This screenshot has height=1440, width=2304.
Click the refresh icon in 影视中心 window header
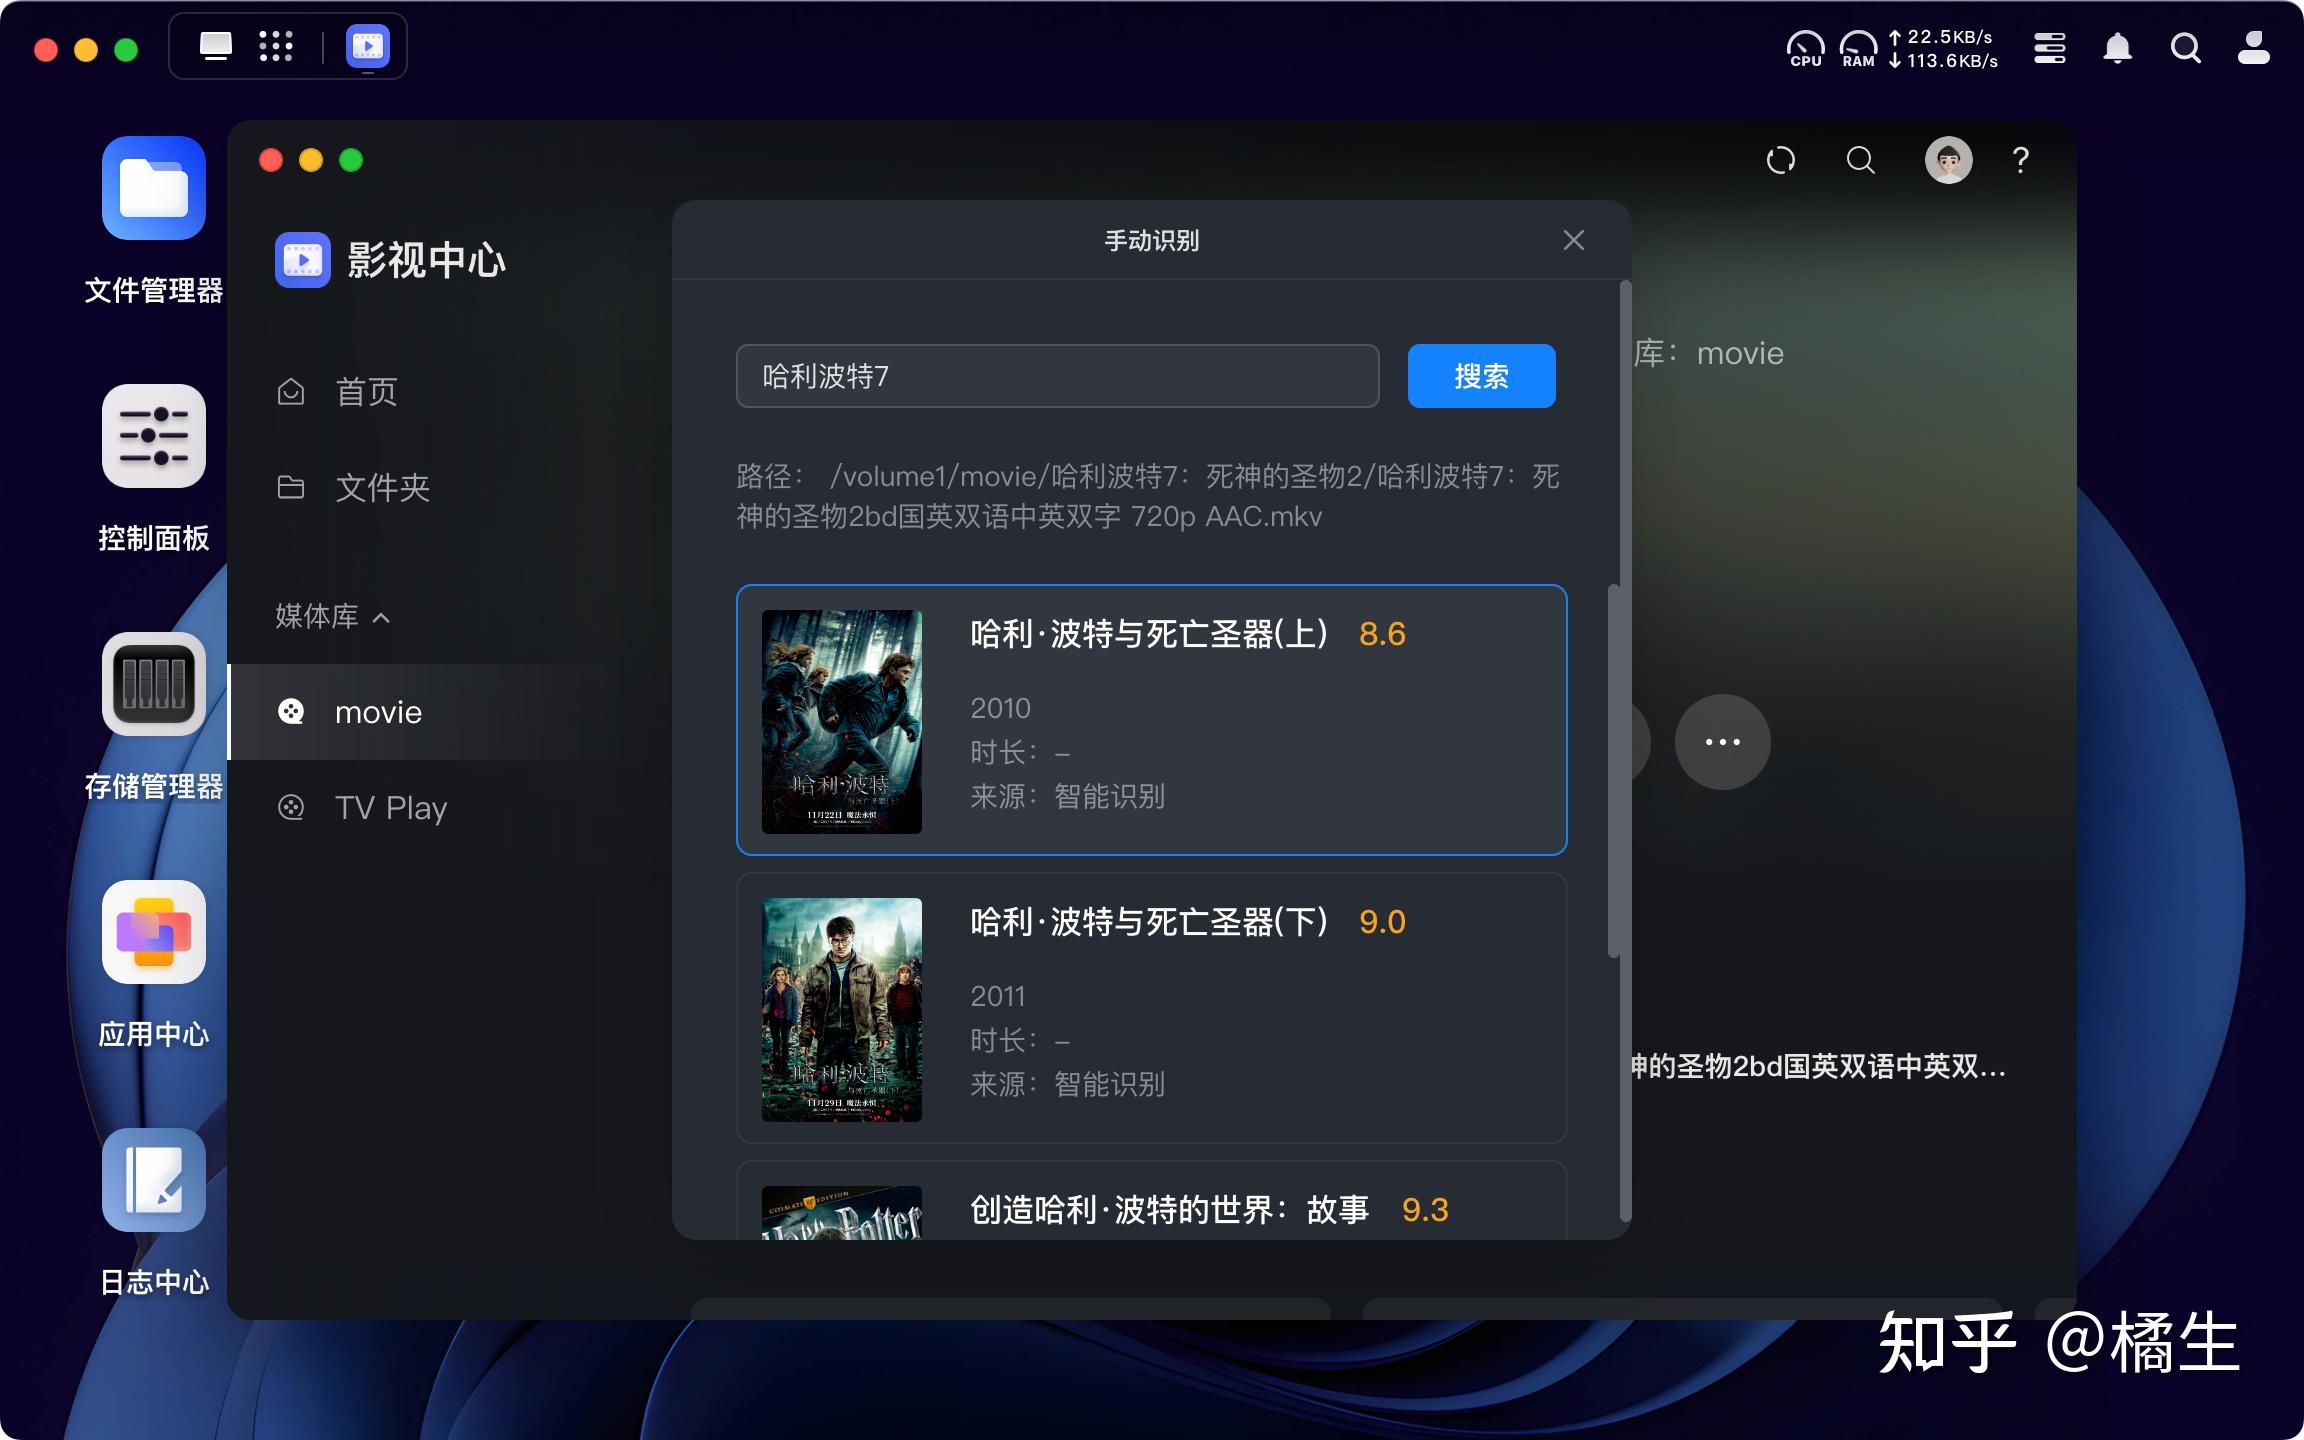[x=1783, y=160]
